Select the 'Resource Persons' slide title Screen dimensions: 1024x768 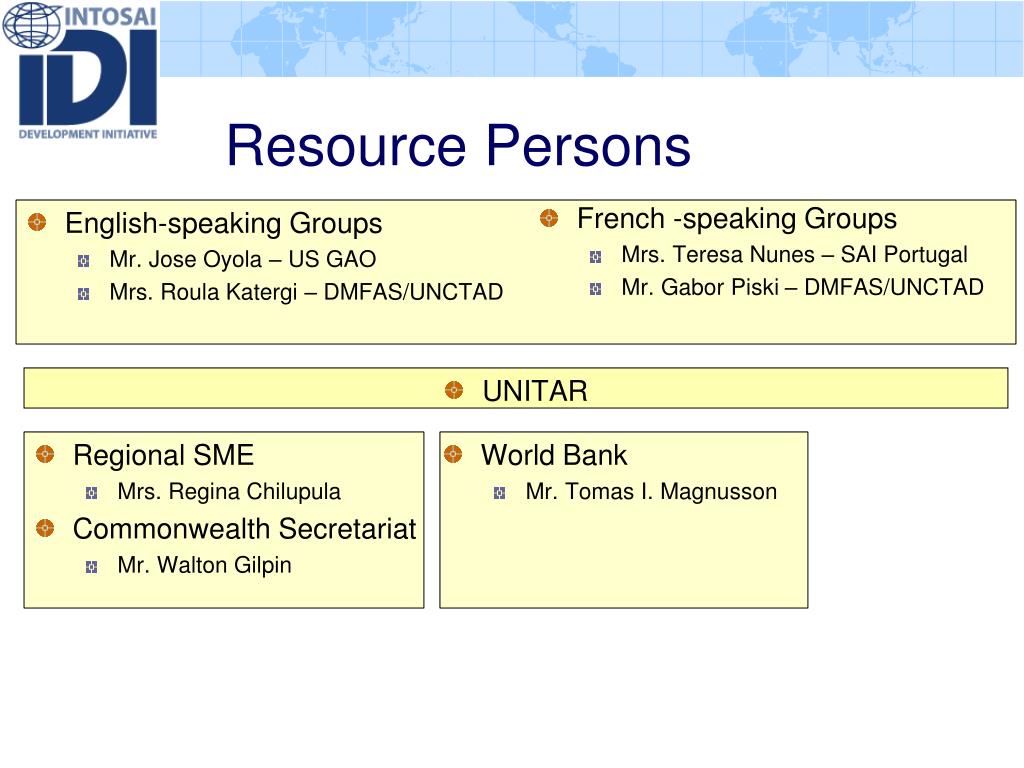(458, 146)
